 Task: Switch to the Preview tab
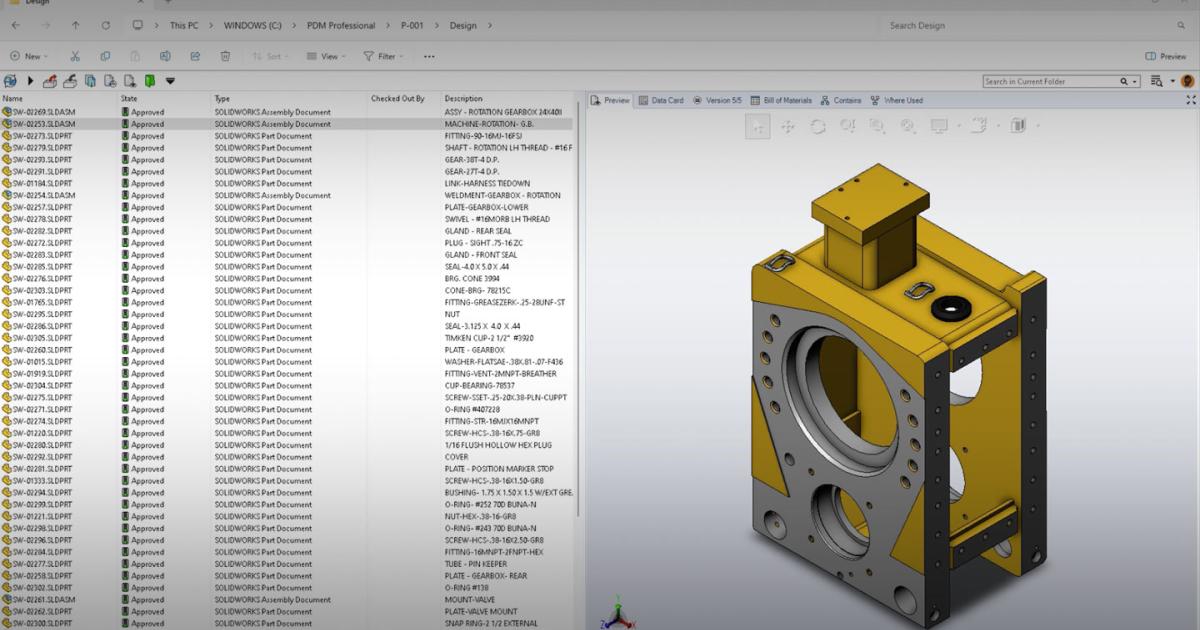[611, 100]
